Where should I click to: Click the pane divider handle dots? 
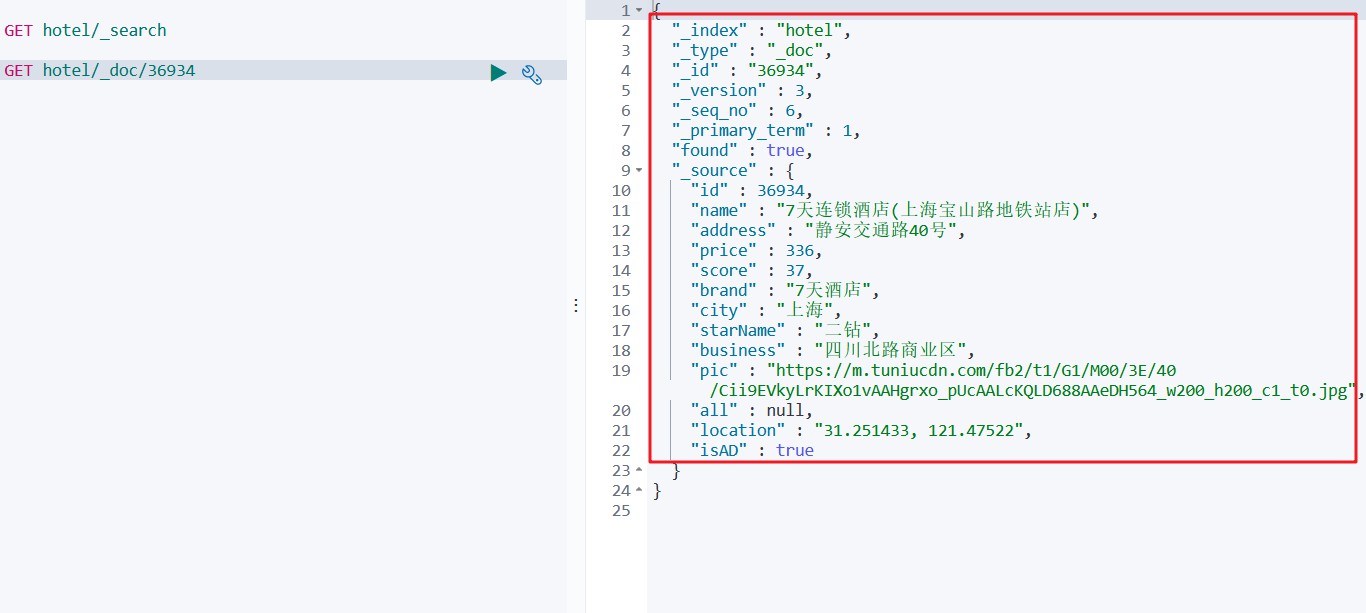tap(576, 306)
